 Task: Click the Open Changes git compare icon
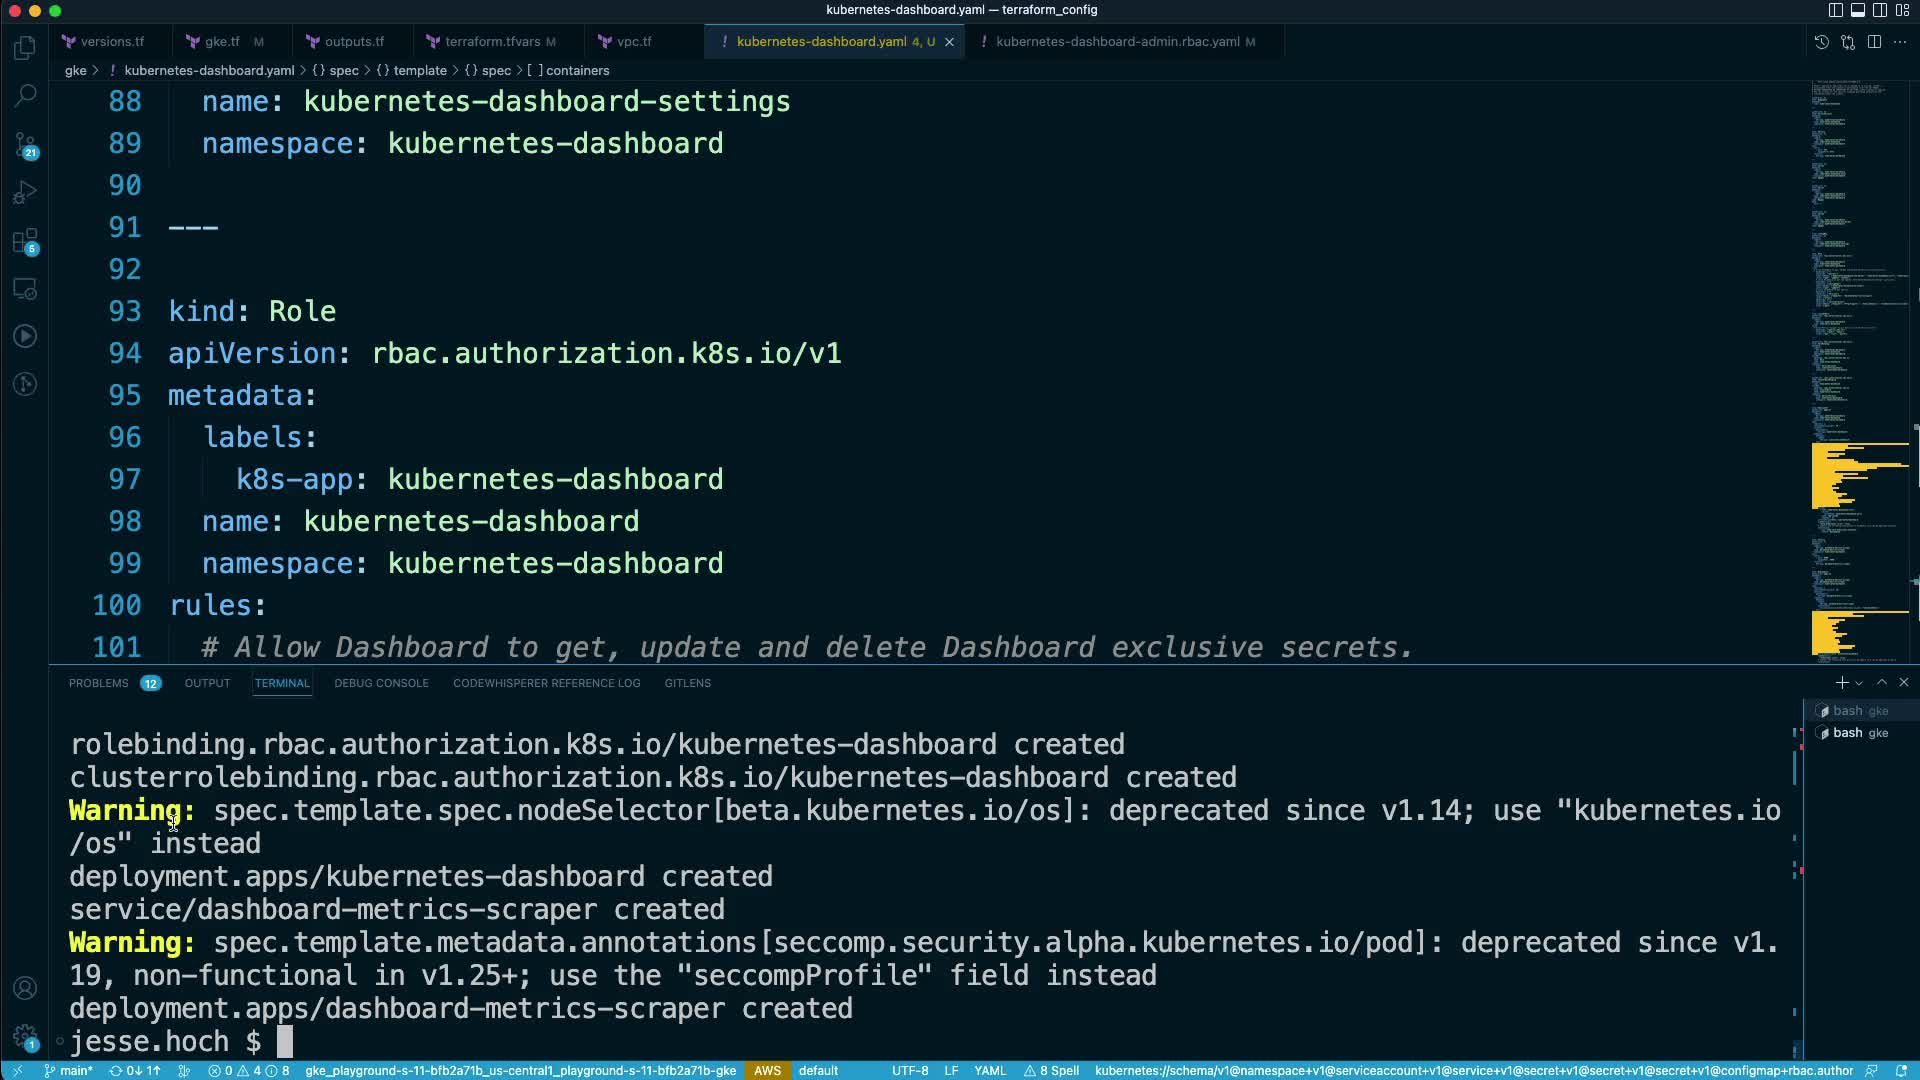[1847, 42]
